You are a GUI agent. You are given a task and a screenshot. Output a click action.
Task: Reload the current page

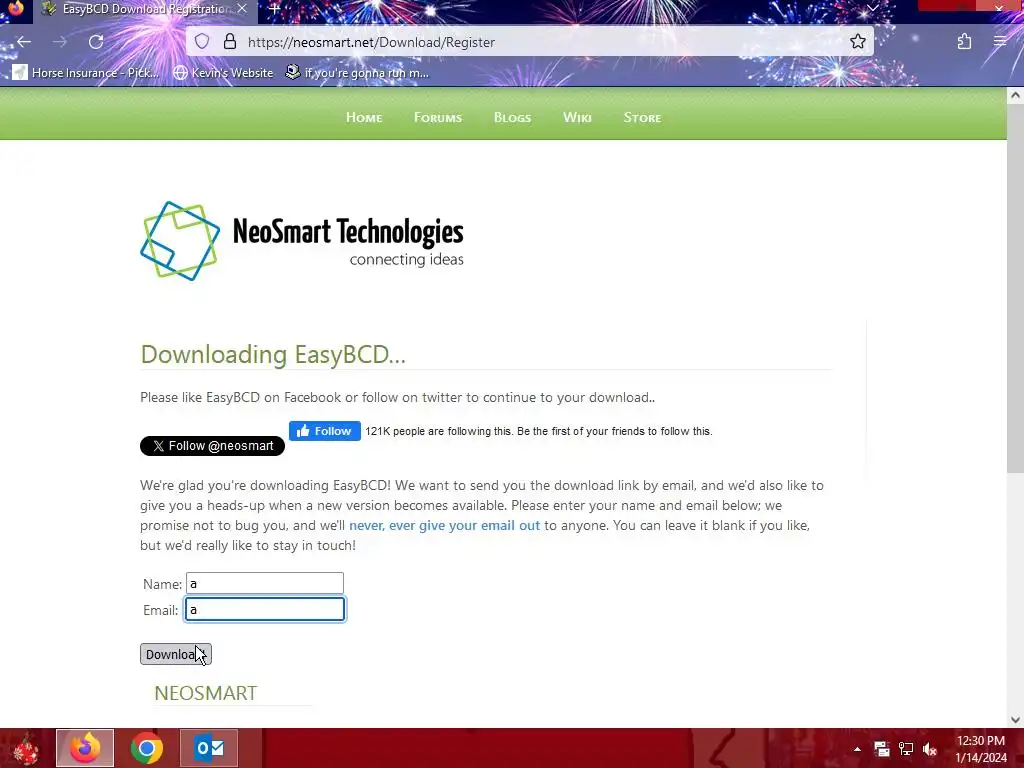[x=96, y=42]
